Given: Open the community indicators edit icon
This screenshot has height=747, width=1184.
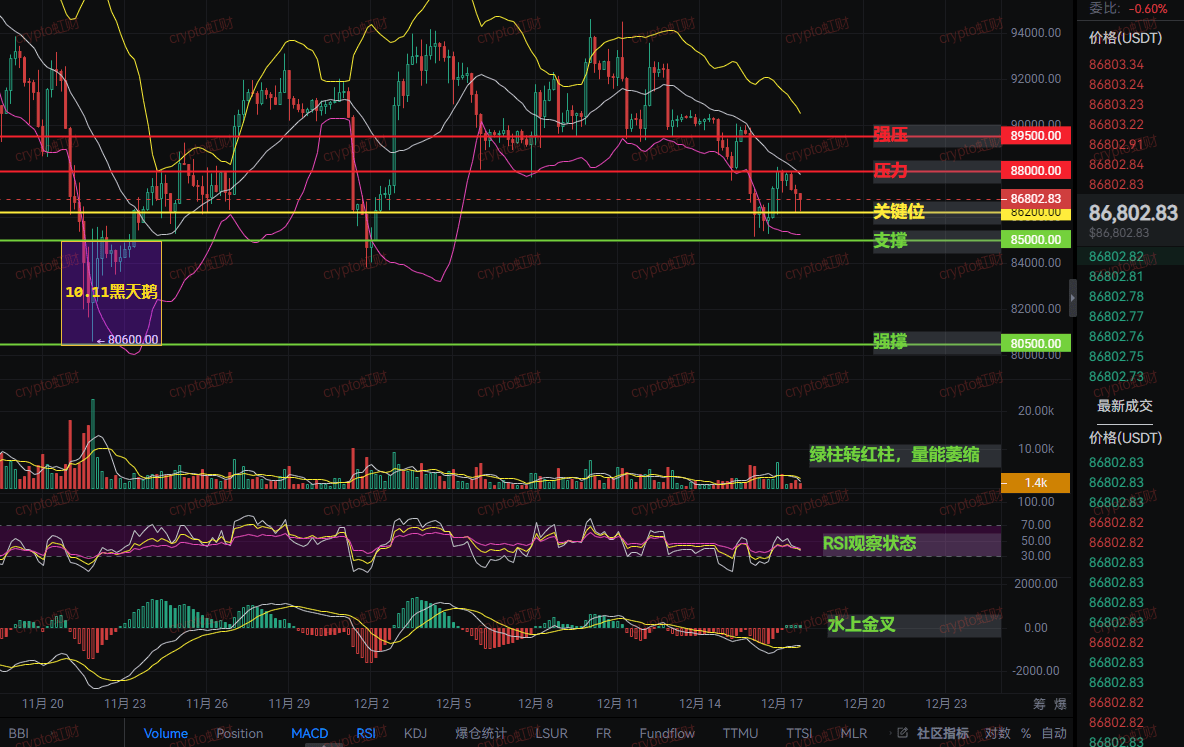Looking at the screenshot, I should (x=902, y=733).
